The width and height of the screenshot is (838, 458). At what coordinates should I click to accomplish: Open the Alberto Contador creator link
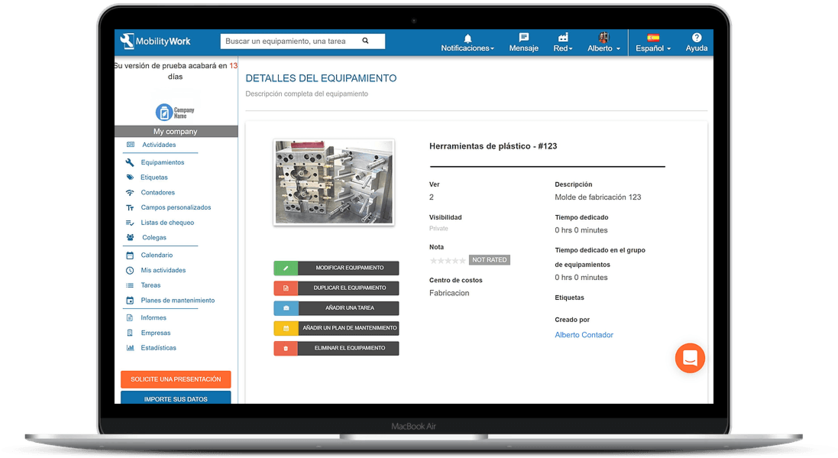tap(584, 335)
